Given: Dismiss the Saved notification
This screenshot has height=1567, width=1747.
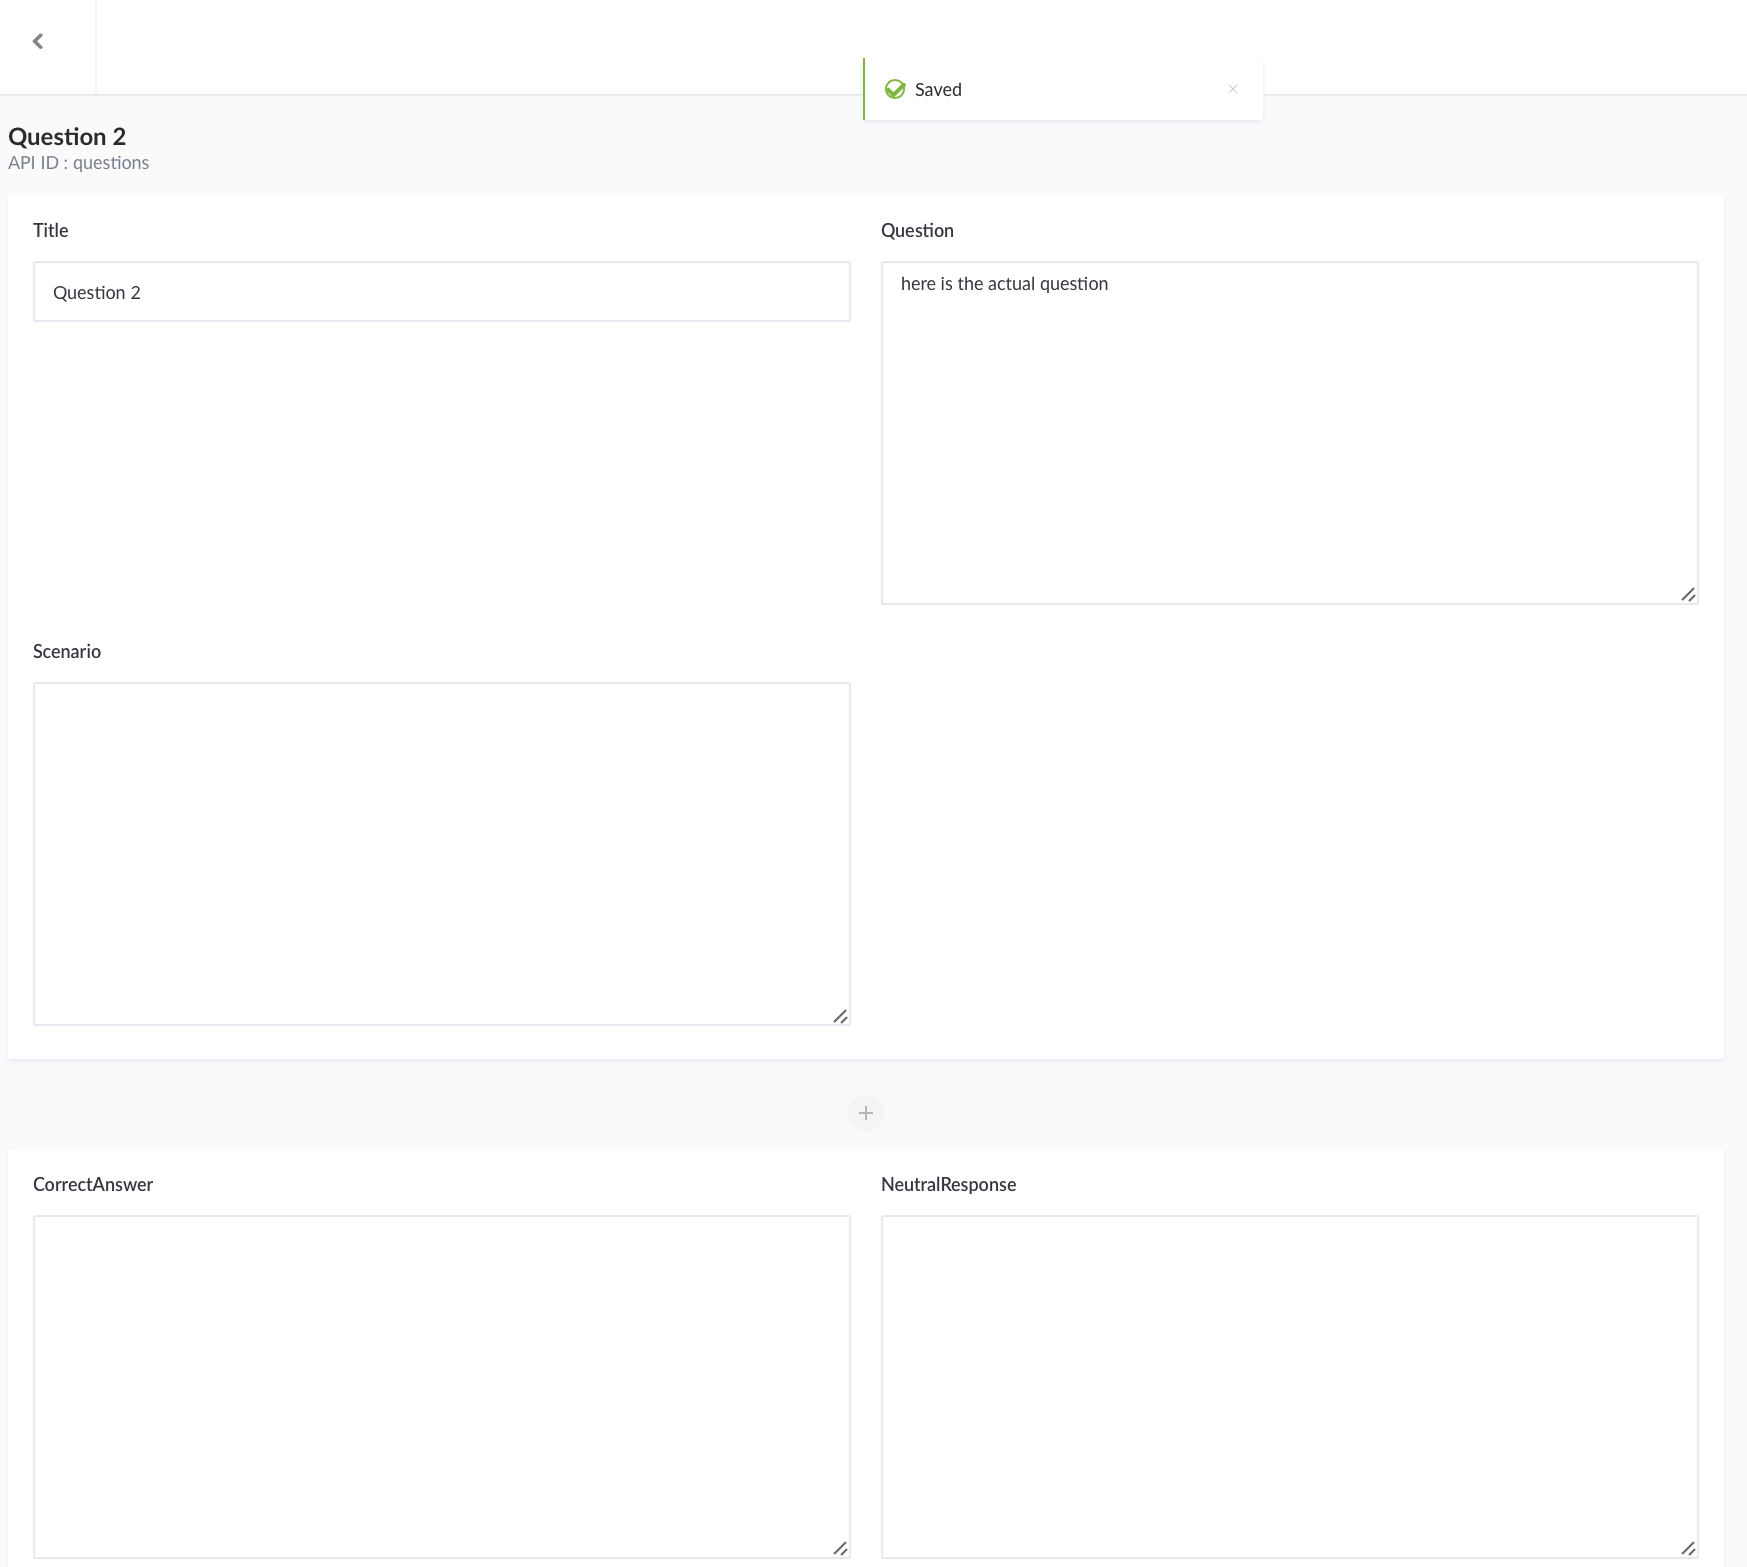Looking at the screenshot, I should 1233,89.
